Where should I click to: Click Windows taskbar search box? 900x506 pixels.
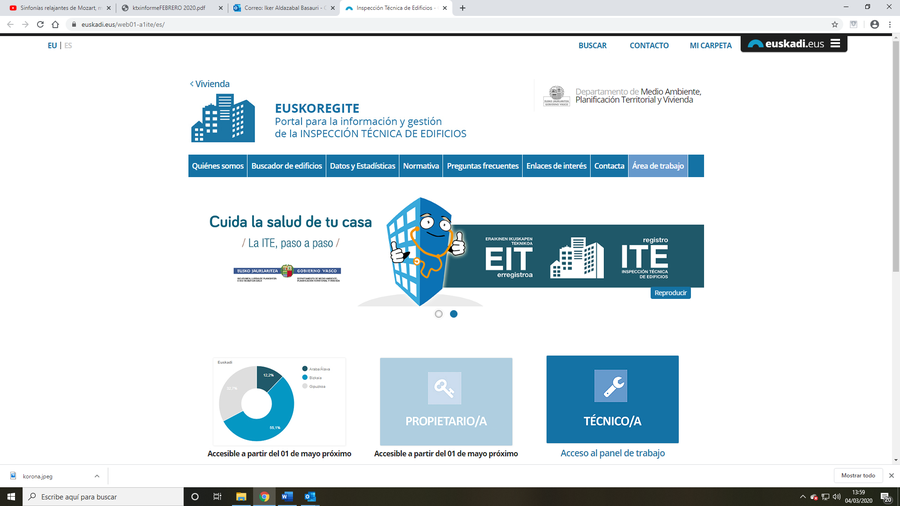[103, 497]
